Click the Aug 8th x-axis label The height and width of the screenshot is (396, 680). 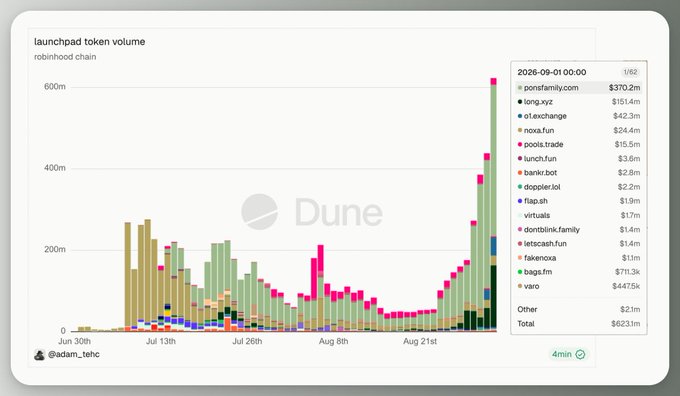point(333,341)
